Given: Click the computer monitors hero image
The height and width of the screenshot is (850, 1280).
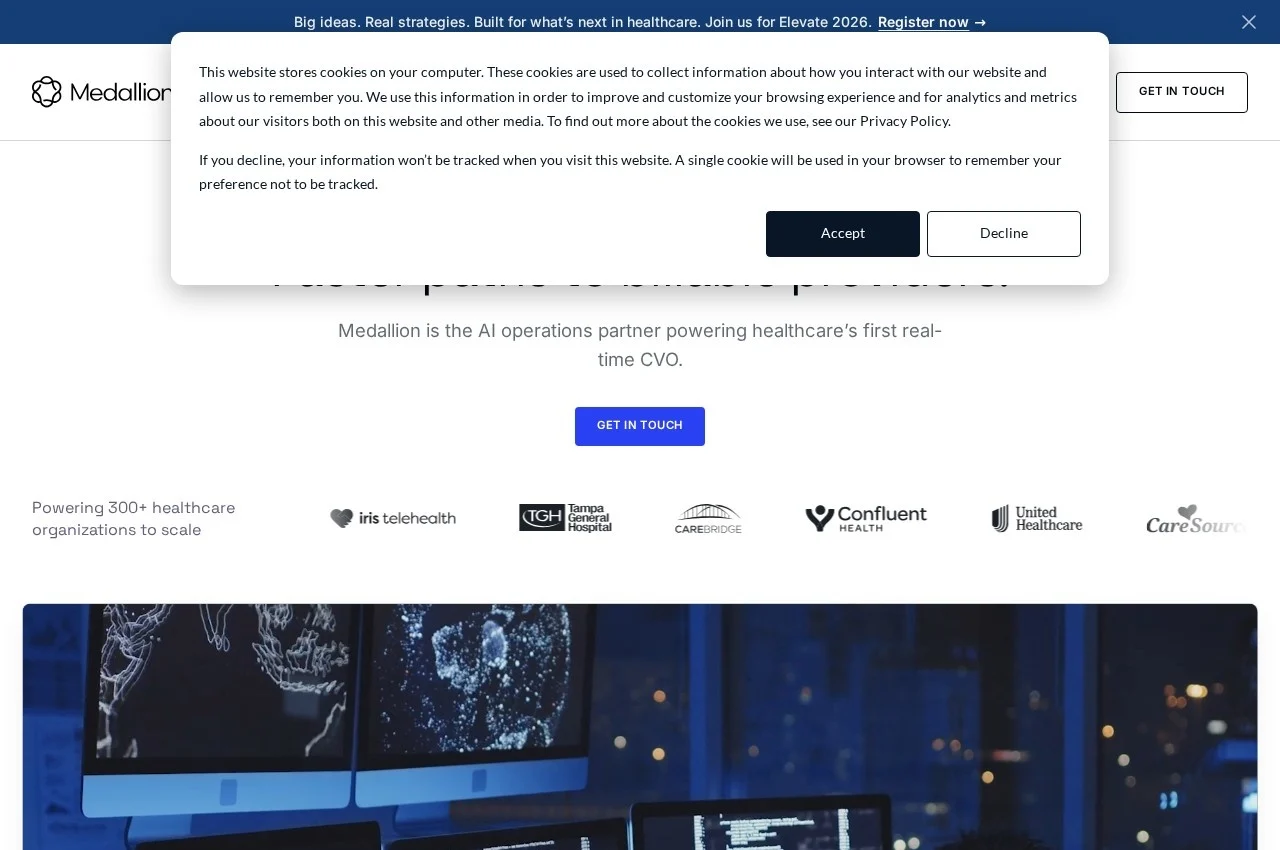Looking at the screenshot, I should pyautogui.click(x=640, y=727).
